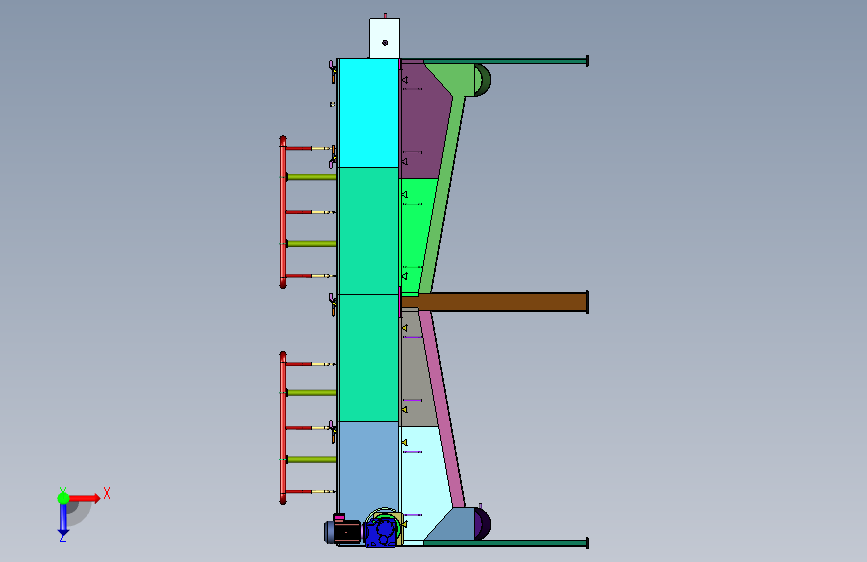Select the thin green rail beside the white box
The image size is (867, 562).
[x=505, y=61]
